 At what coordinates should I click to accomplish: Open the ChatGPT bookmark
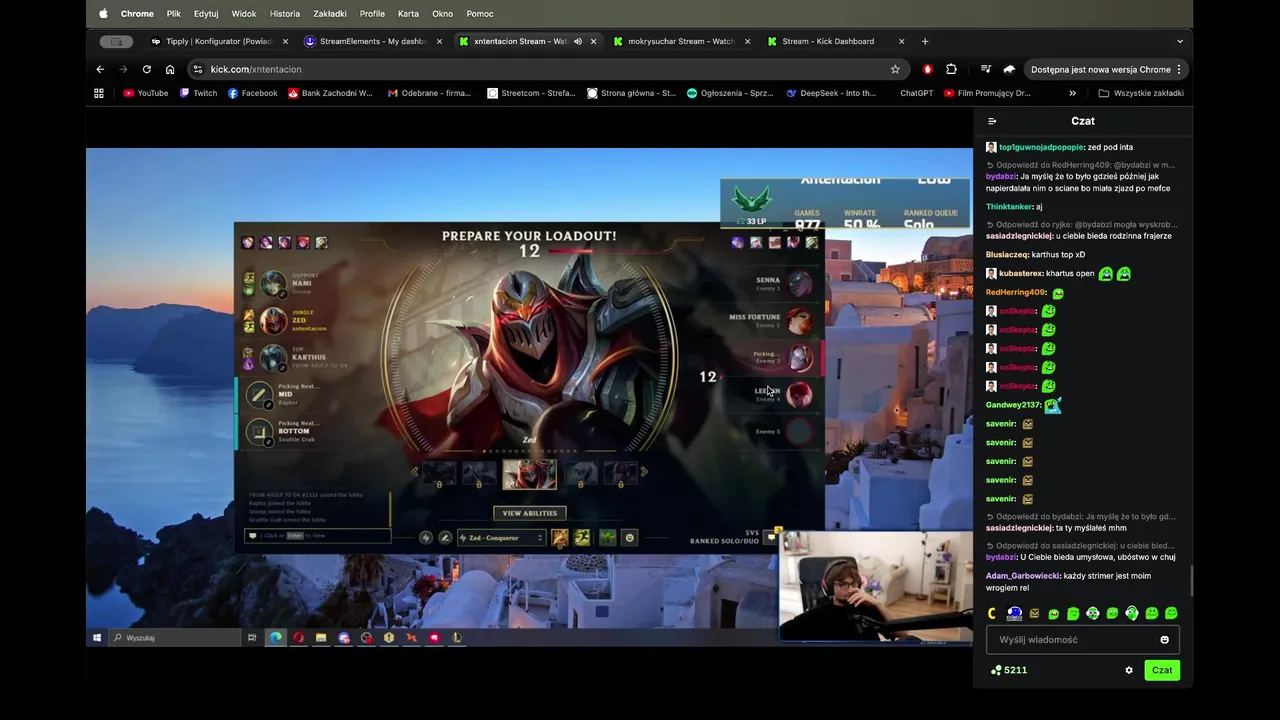pos(916,93)
